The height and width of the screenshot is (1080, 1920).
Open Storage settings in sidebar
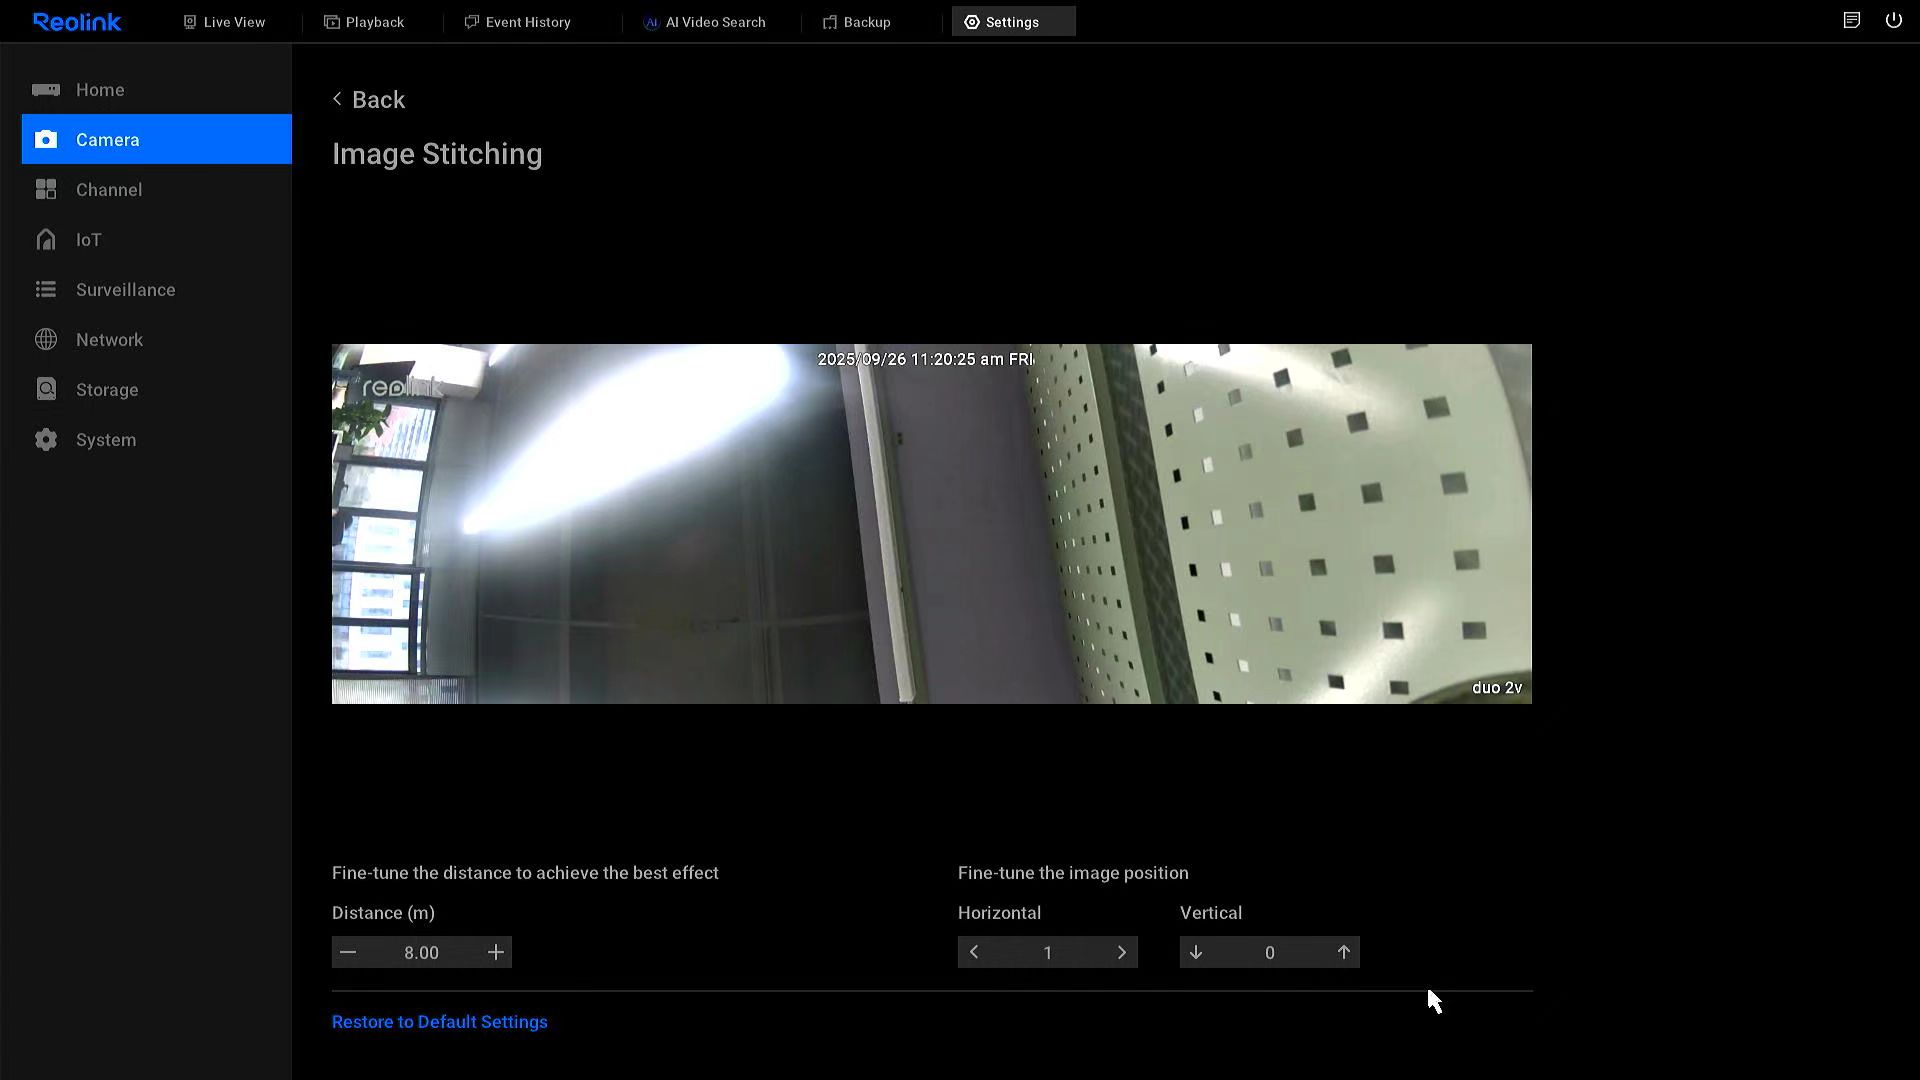(x=107, y=390)
